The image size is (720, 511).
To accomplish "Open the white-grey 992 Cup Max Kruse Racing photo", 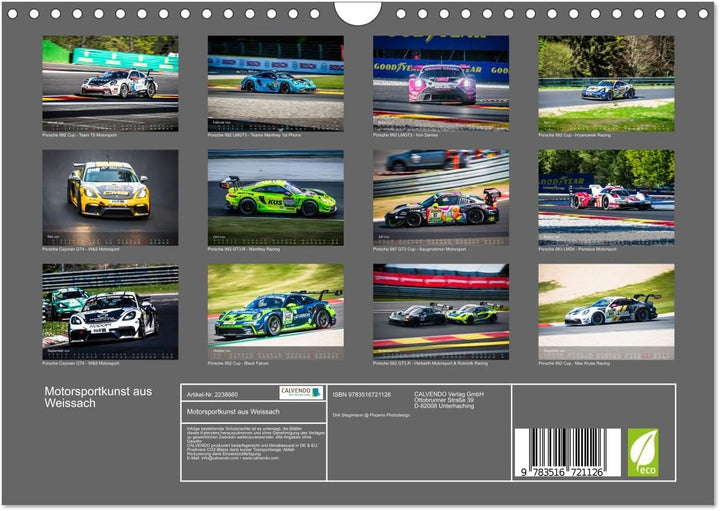I will pyautogui.click(x=606, y=312).
